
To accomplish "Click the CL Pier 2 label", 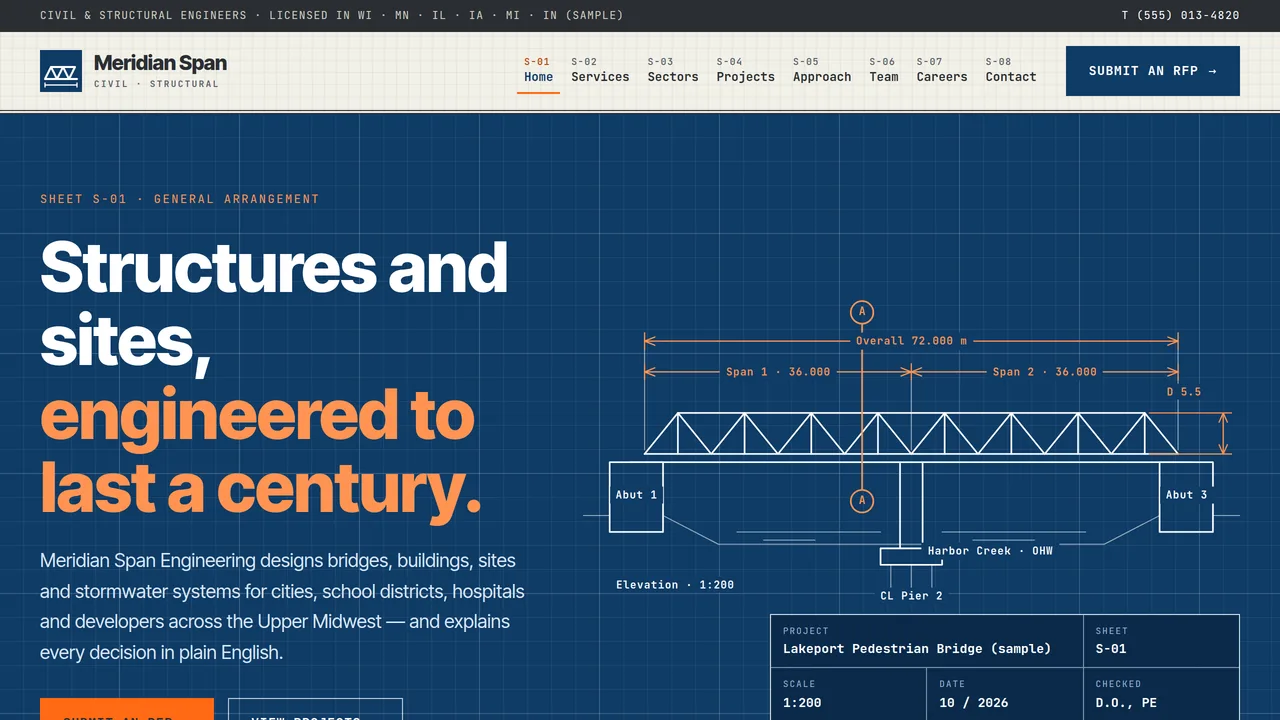I will tap(911, 596).
